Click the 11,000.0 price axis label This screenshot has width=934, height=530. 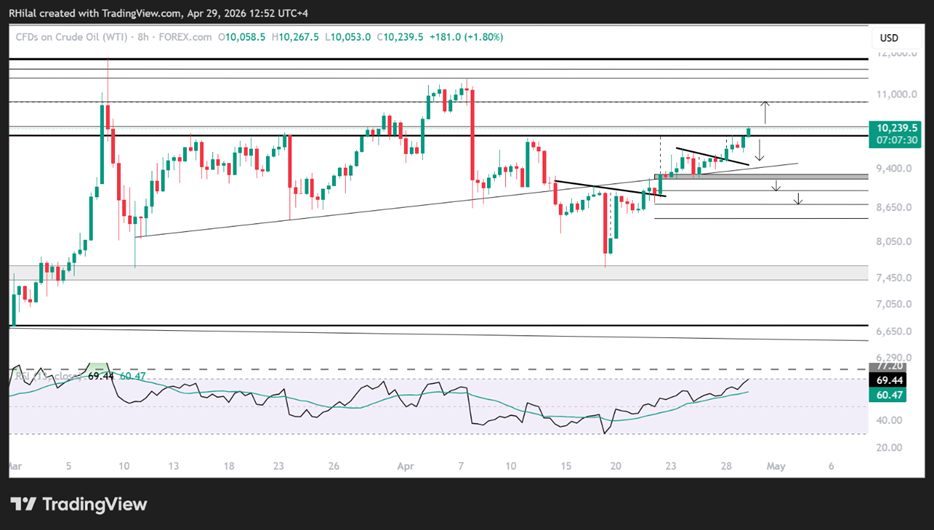897,94
